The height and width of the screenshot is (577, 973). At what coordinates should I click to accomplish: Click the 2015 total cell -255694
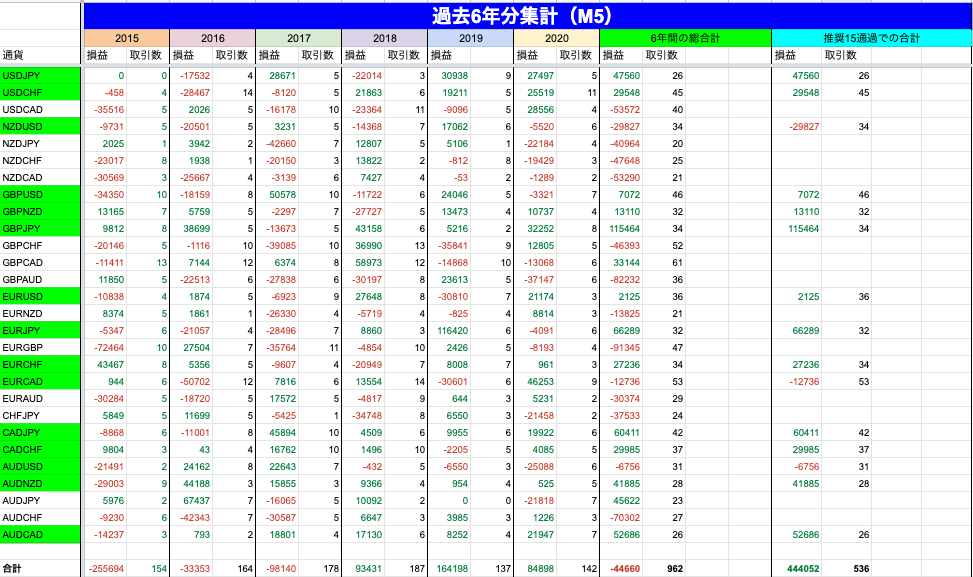click(x=107, y=568)
